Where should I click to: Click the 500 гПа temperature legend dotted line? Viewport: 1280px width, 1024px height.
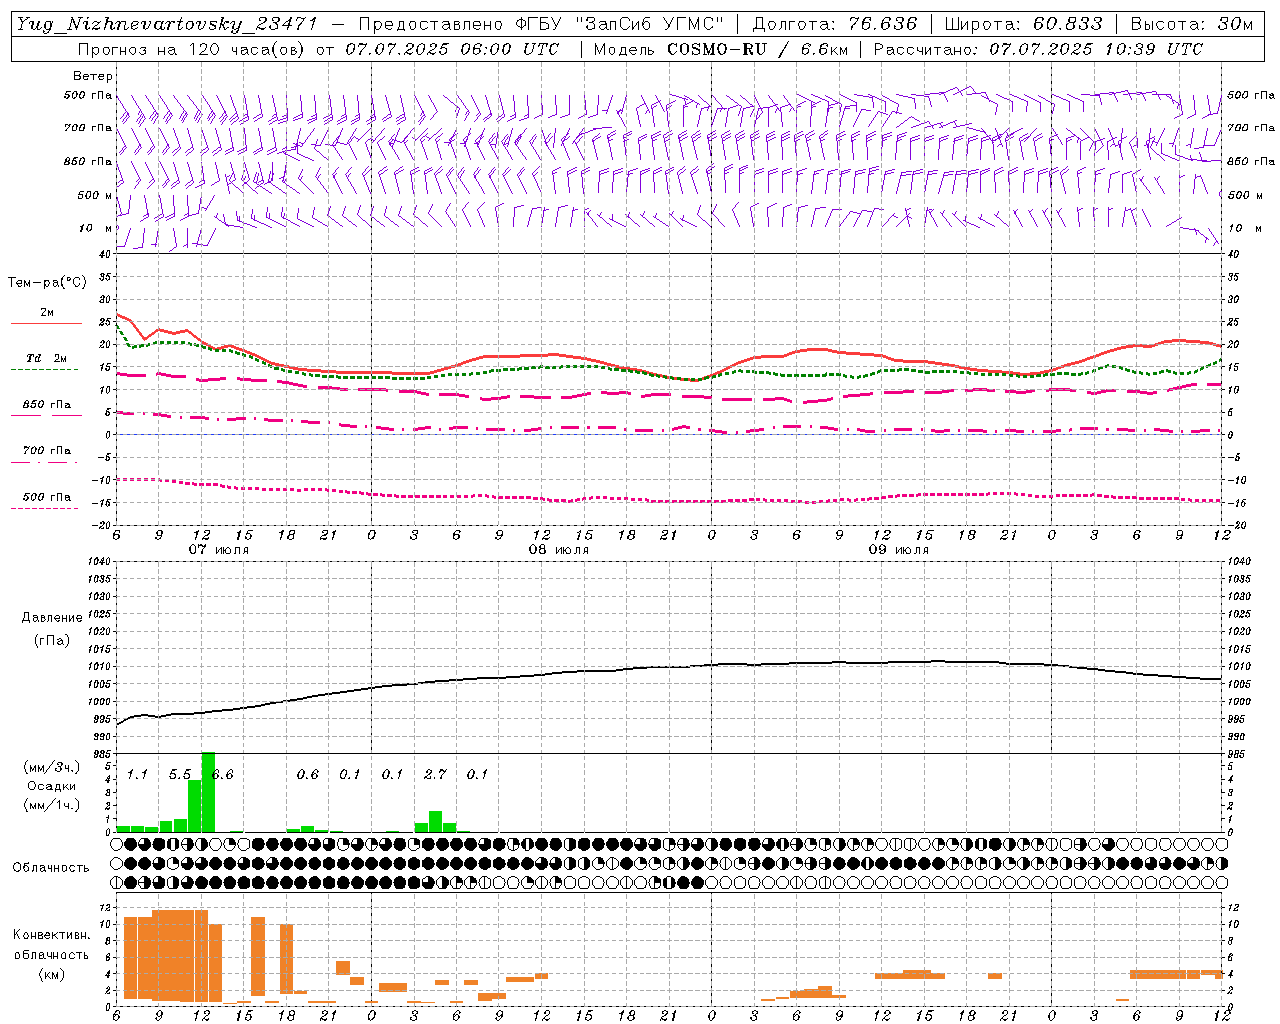[46, 508]
